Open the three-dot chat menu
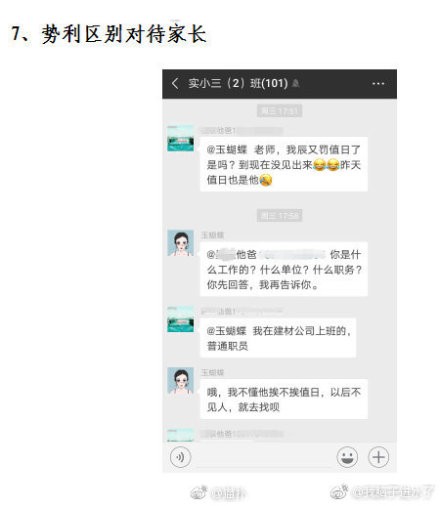The image size is (440, 506). coord(378,84)
